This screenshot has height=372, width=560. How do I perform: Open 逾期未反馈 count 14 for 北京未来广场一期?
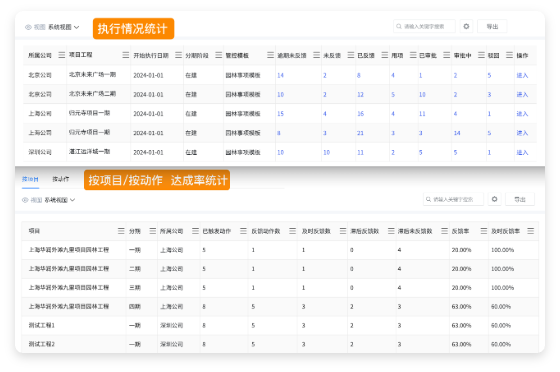280,75
